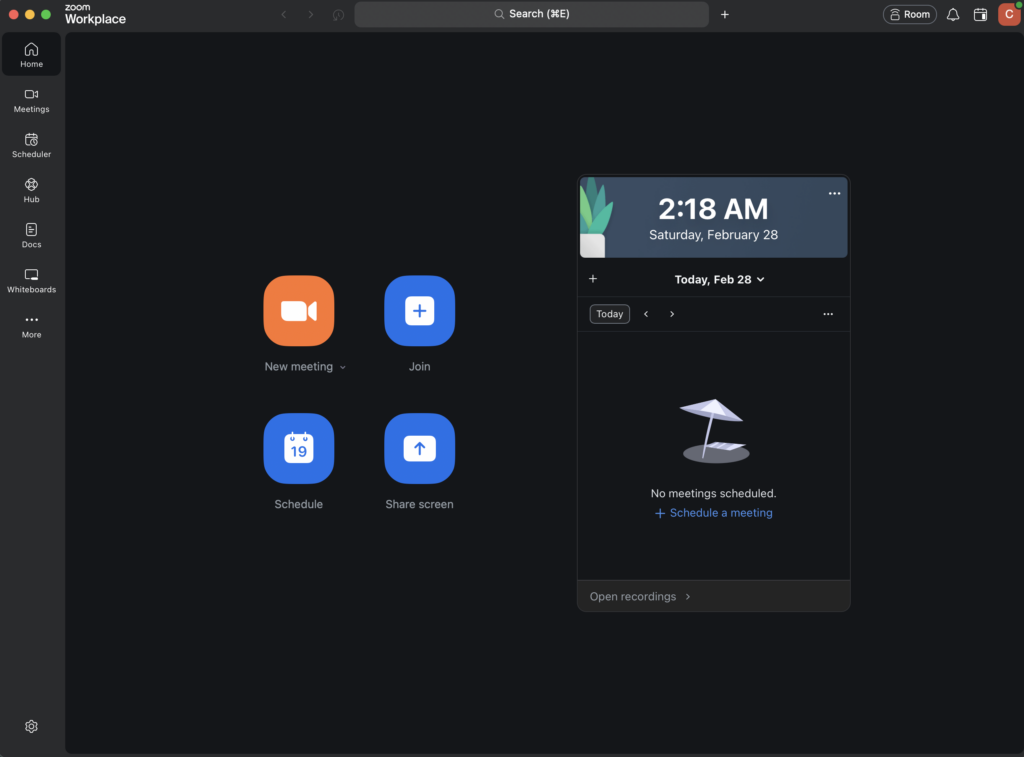The width and height of the screenshot is (1024, 757).
Task: Select Home in the sidebar
Action: click(x=31, y=54)
